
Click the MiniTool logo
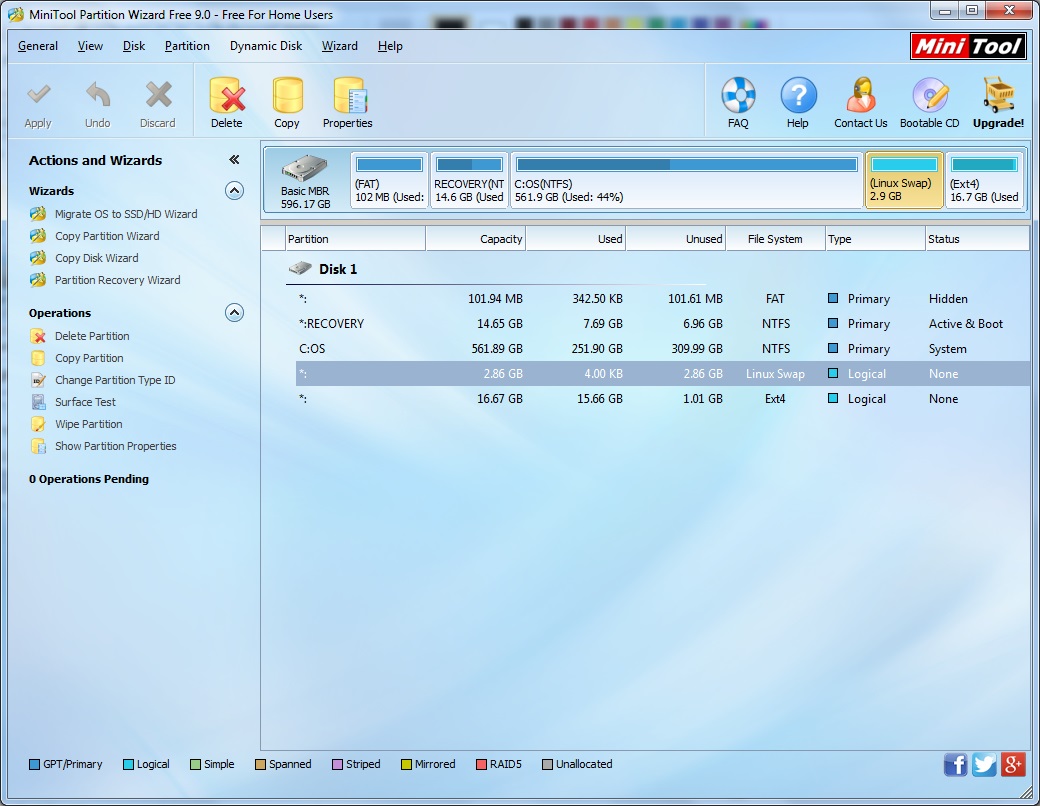coord(968,46)
